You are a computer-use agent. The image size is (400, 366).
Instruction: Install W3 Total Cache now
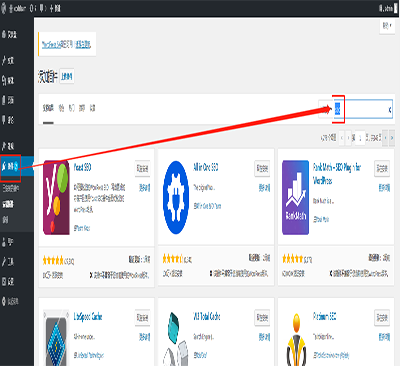tap(262, 317)
